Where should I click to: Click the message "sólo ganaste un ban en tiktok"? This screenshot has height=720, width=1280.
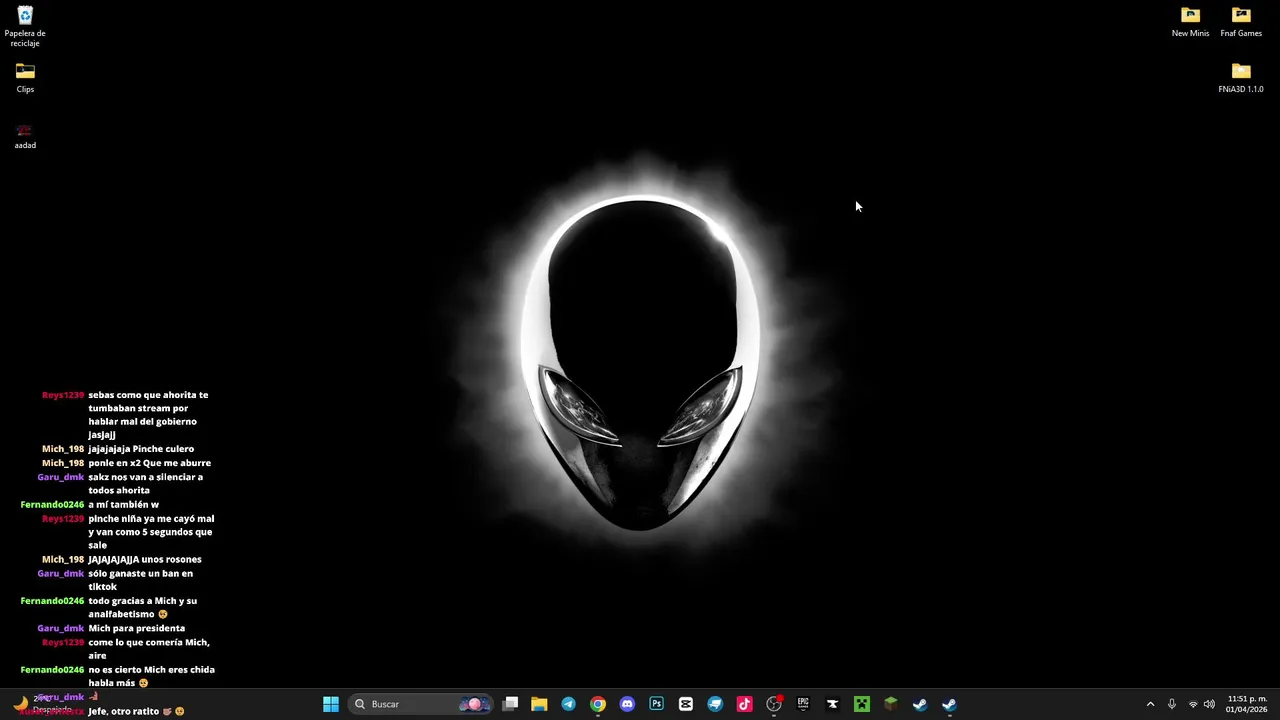coord(140,581)
